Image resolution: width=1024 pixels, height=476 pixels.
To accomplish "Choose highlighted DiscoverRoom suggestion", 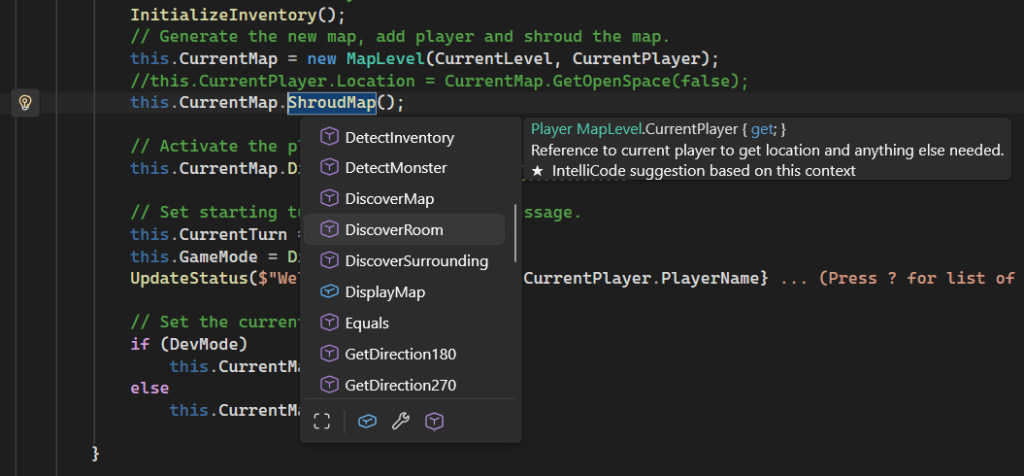I will 404,230.
